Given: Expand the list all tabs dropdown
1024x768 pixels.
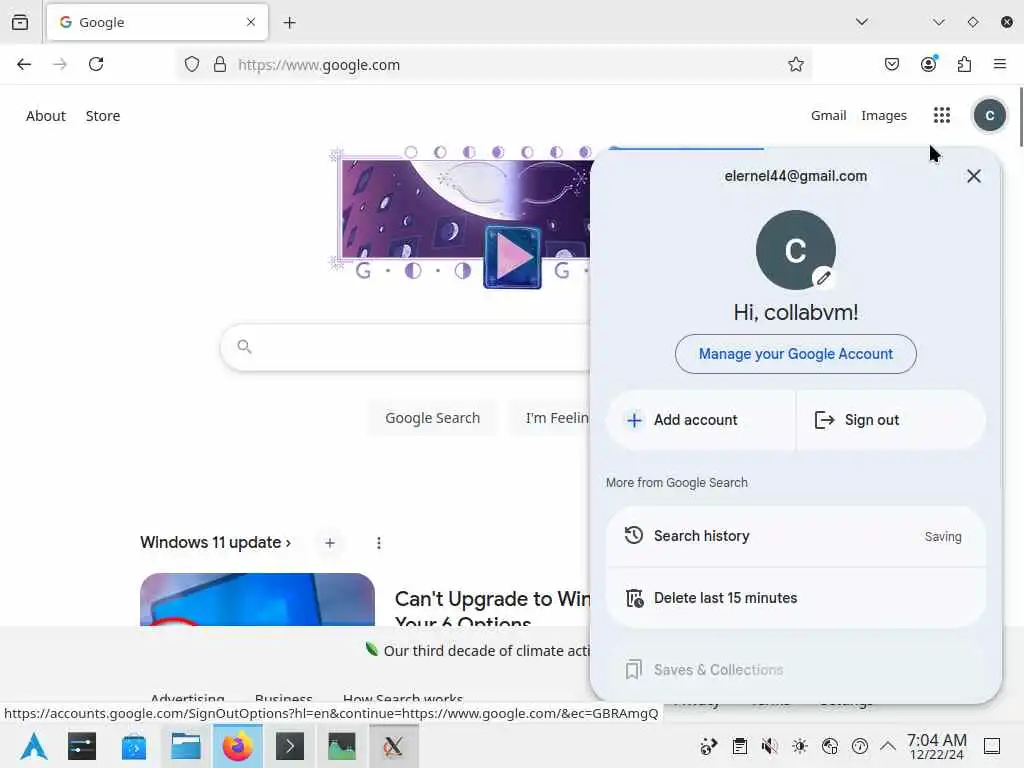Looking at the screenshot, I should (861, 22).
